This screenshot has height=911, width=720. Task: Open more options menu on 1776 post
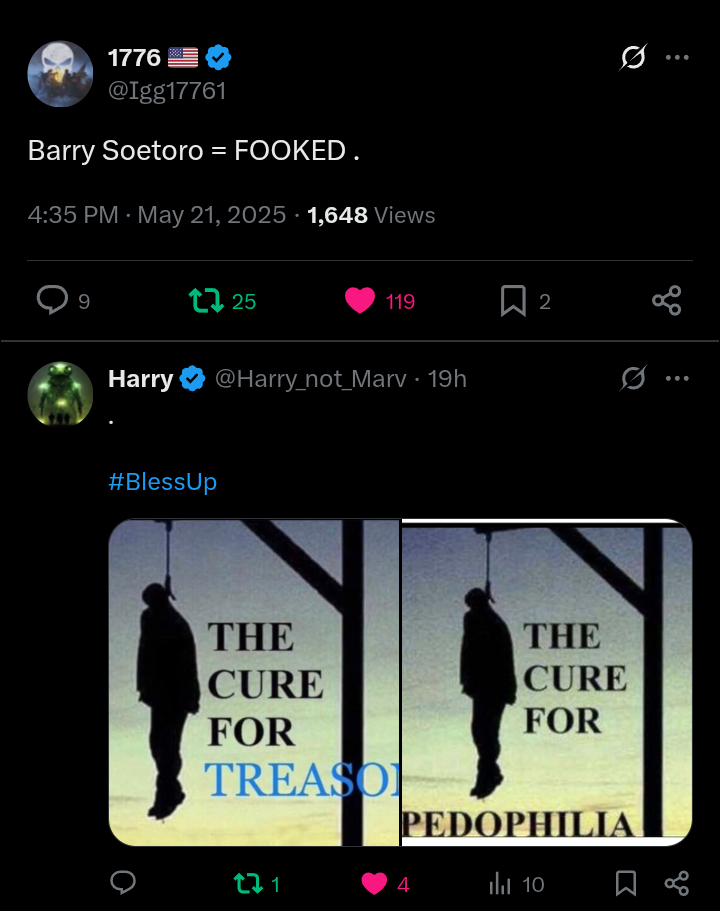tap(677, 58)
